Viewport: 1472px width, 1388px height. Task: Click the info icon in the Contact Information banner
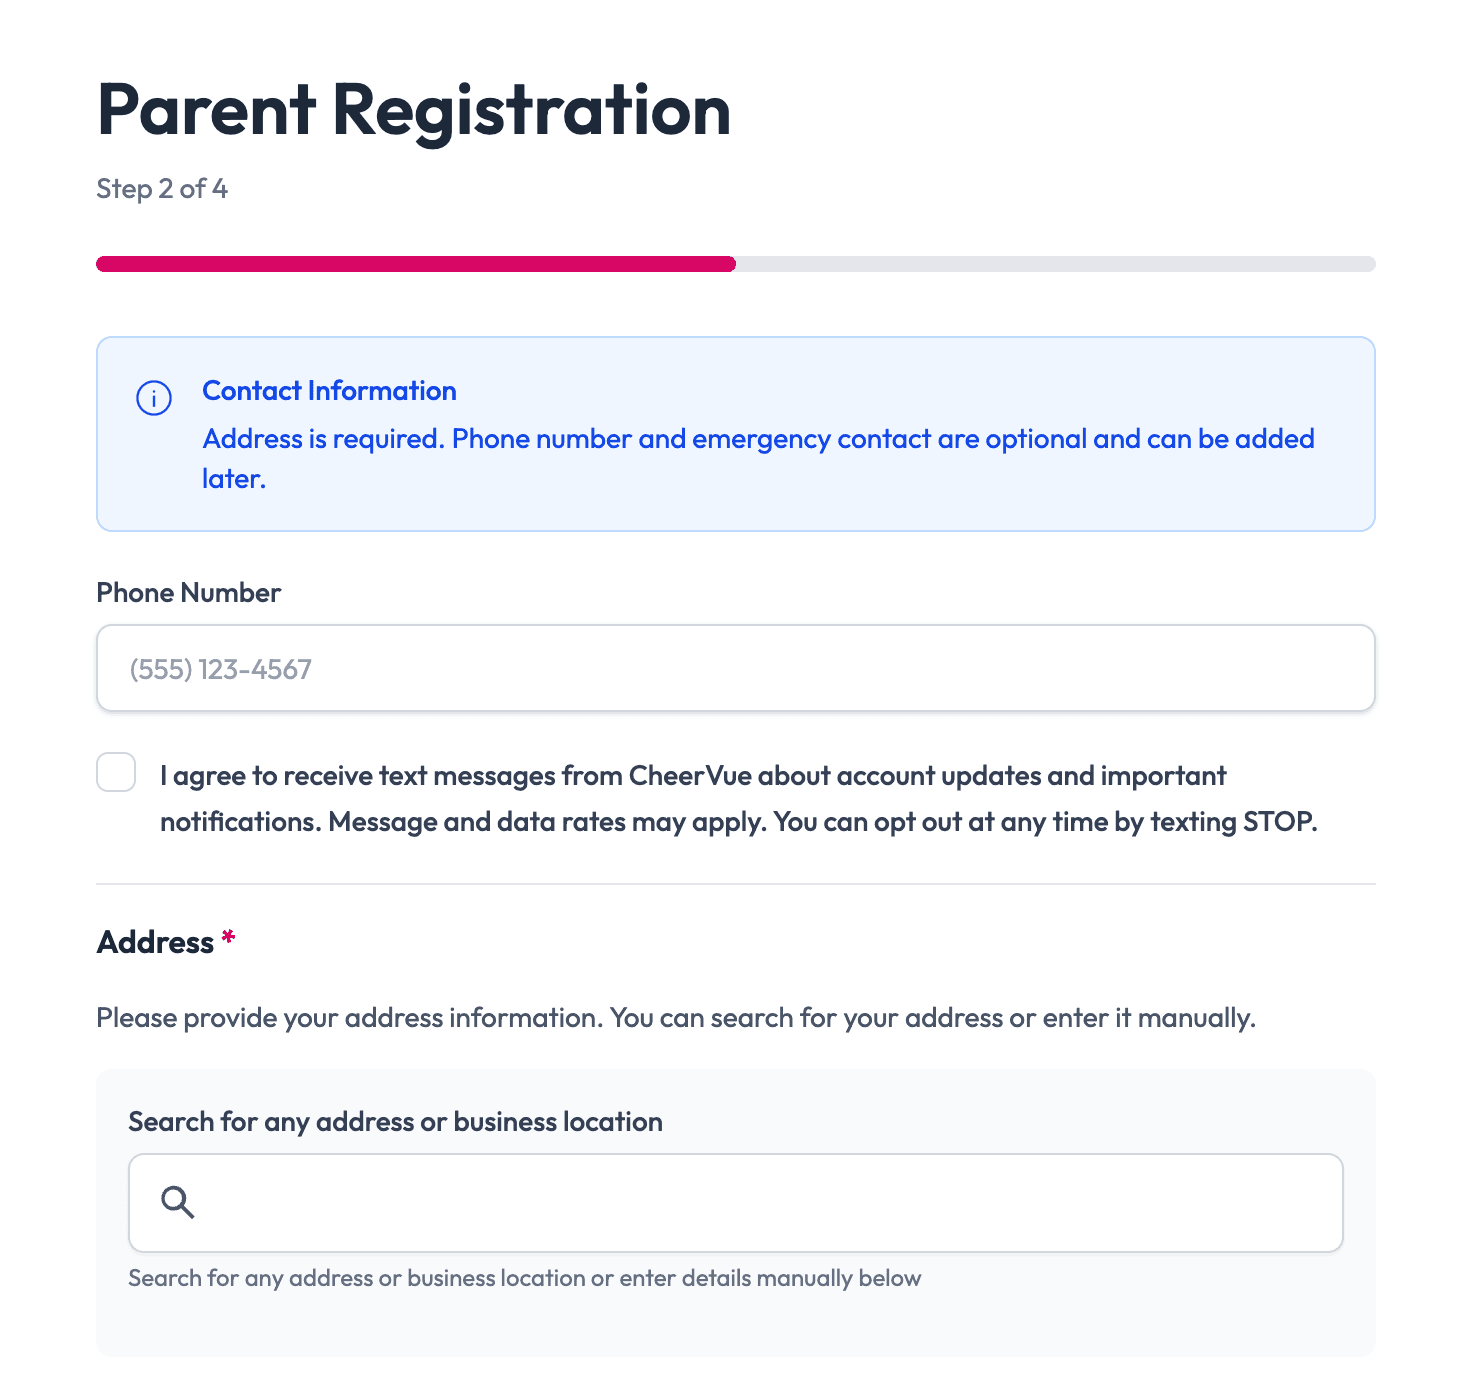coord(152,397)
